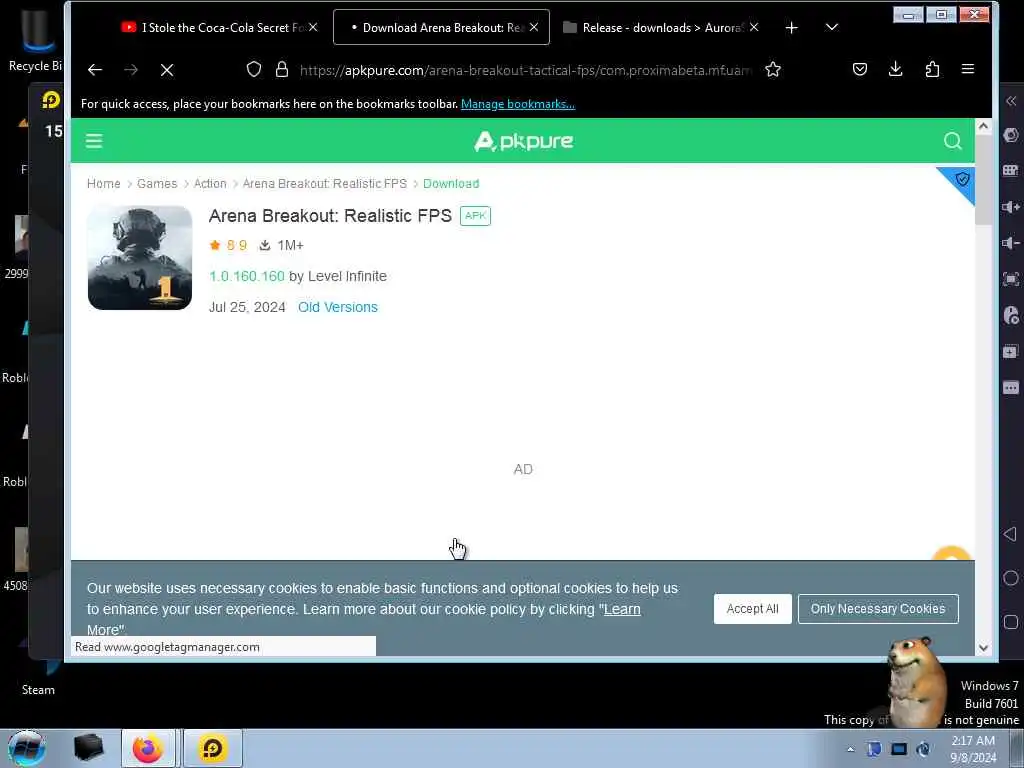Go back with the browser back arrow
Viewport: 1024px width, 768px height.
(95, 70)
